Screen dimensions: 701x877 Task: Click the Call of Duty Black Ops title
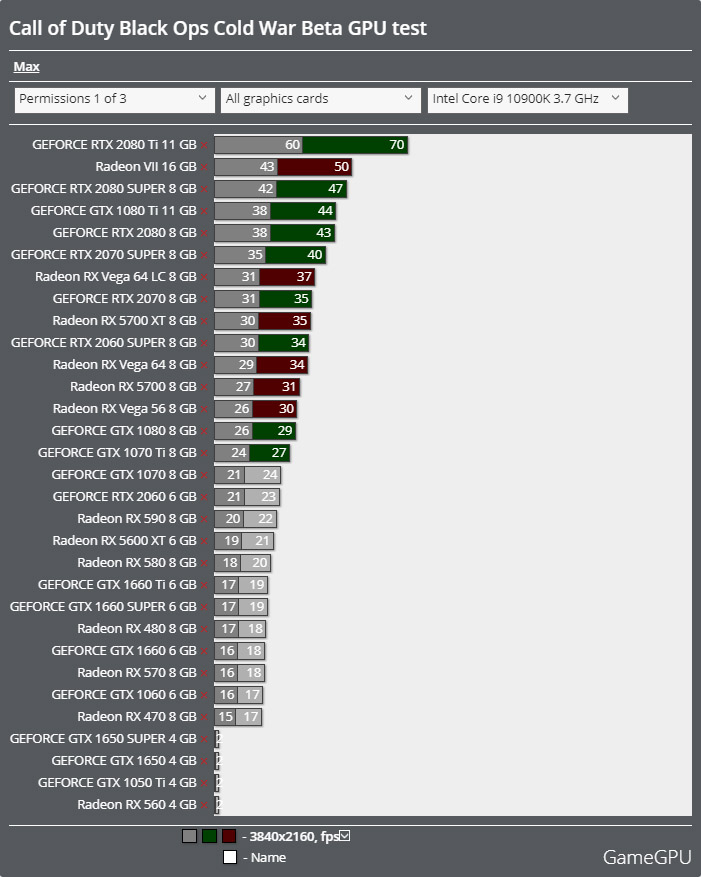point(218,28)
